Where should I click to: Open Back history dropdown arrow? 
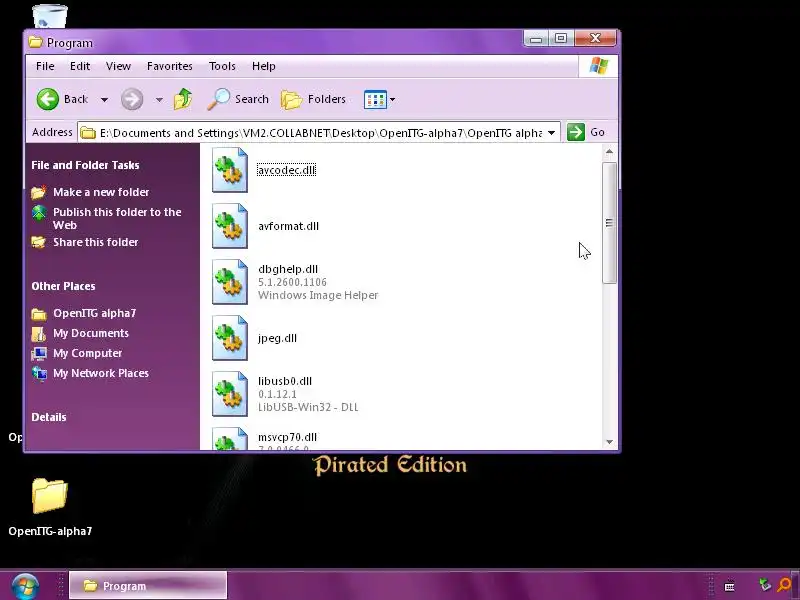104,99
